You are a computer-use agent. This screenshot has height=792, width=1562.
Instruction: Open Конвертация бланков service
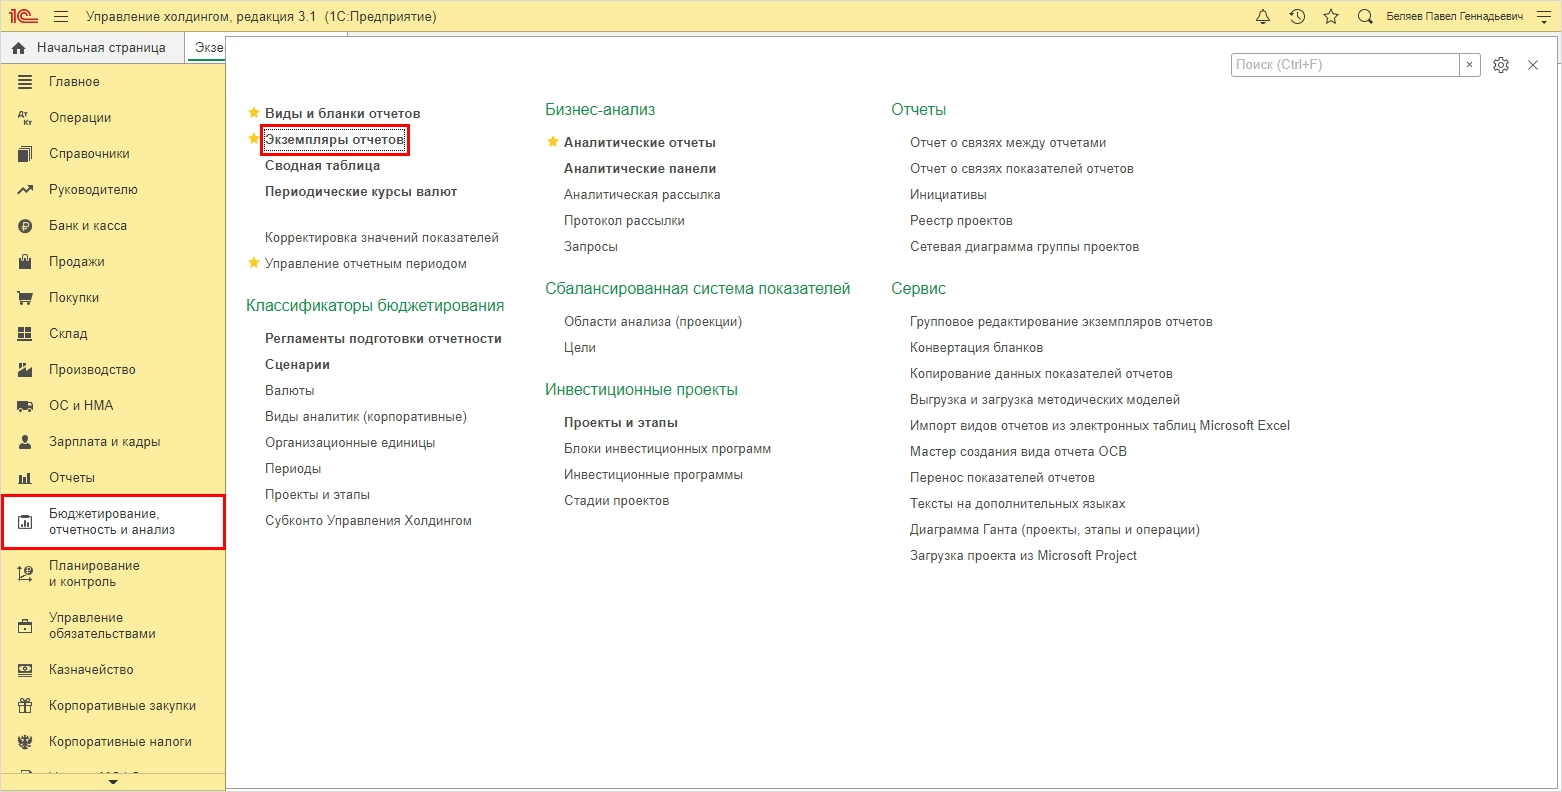pyautogui.click(x=976, y=348)
